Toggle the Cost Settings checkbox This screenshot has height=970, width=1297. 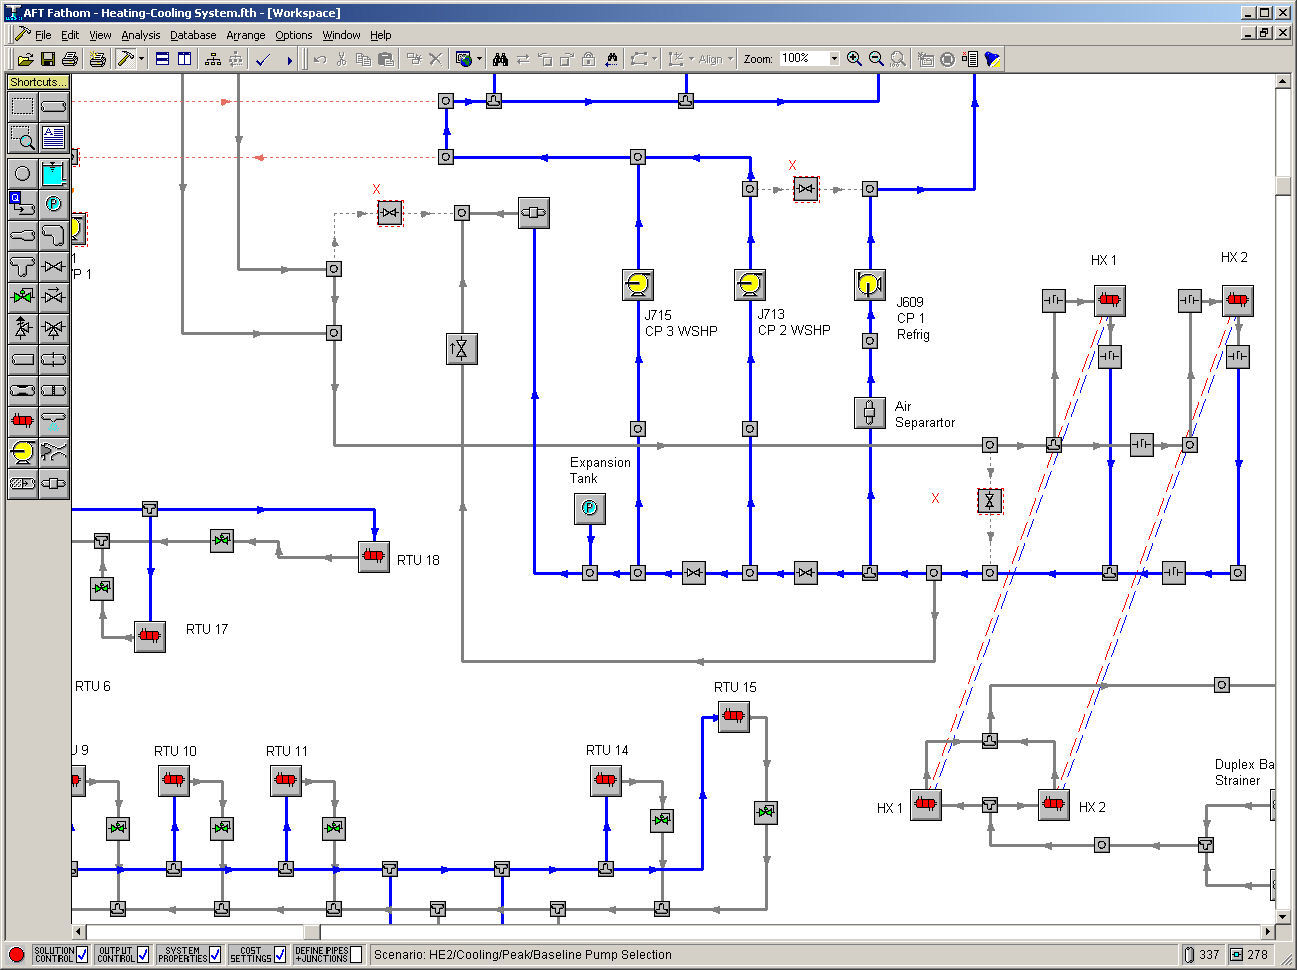click(280, 954)
